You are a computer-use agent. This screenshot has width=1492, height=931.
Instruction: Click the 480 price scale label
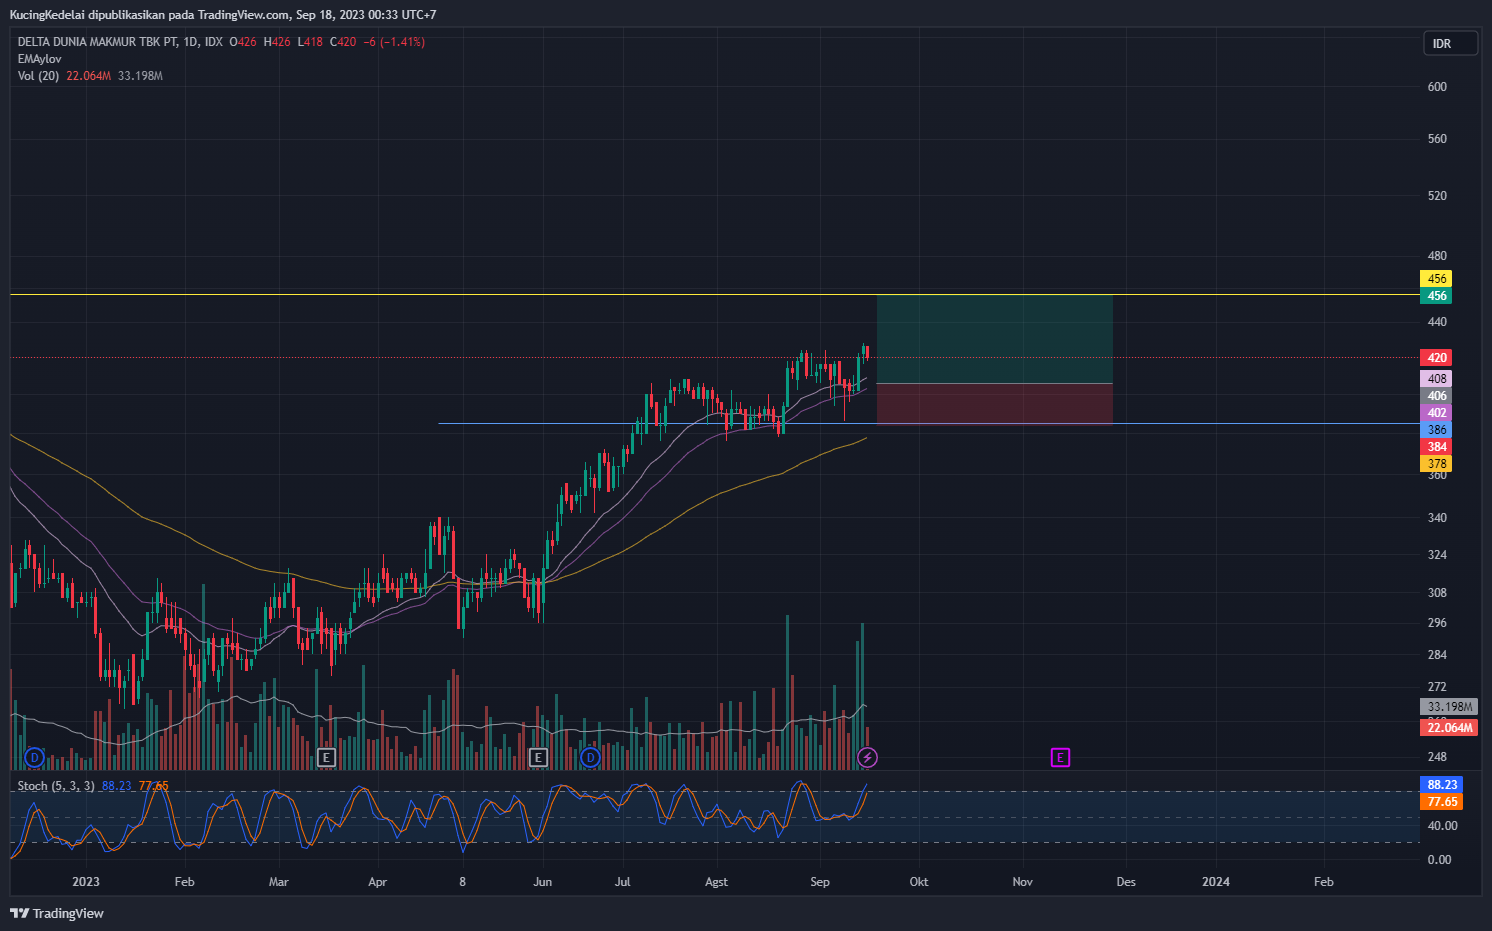click(x=1437, y=256)
